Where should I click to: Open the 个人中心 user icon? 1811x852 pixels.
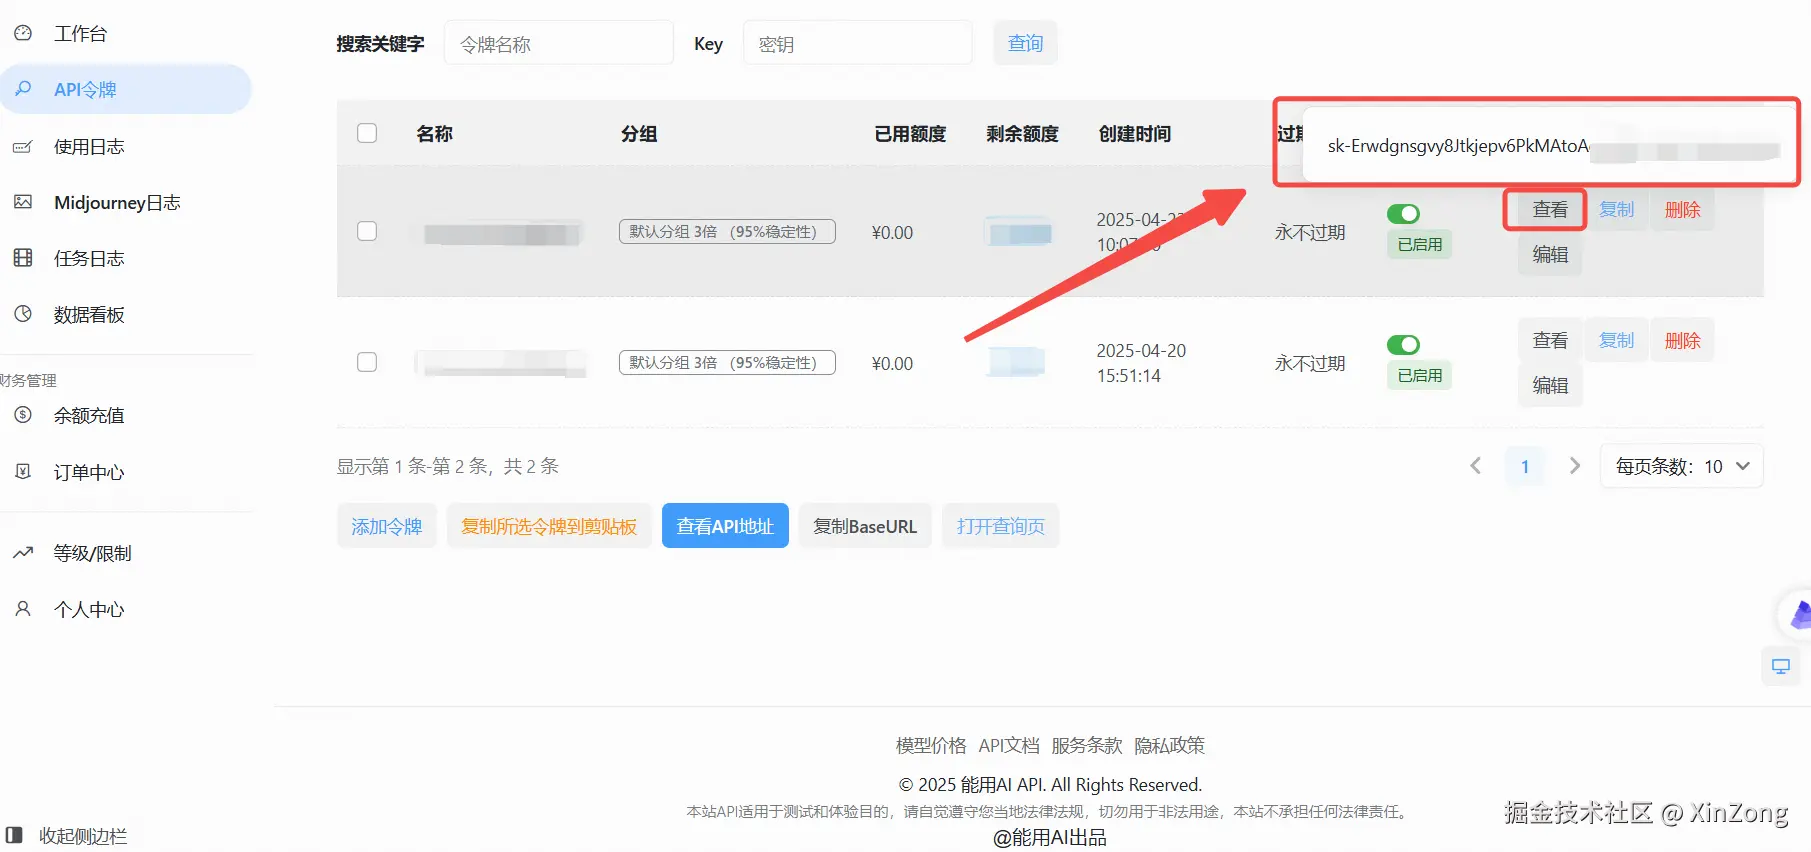(x=23, y=609)
